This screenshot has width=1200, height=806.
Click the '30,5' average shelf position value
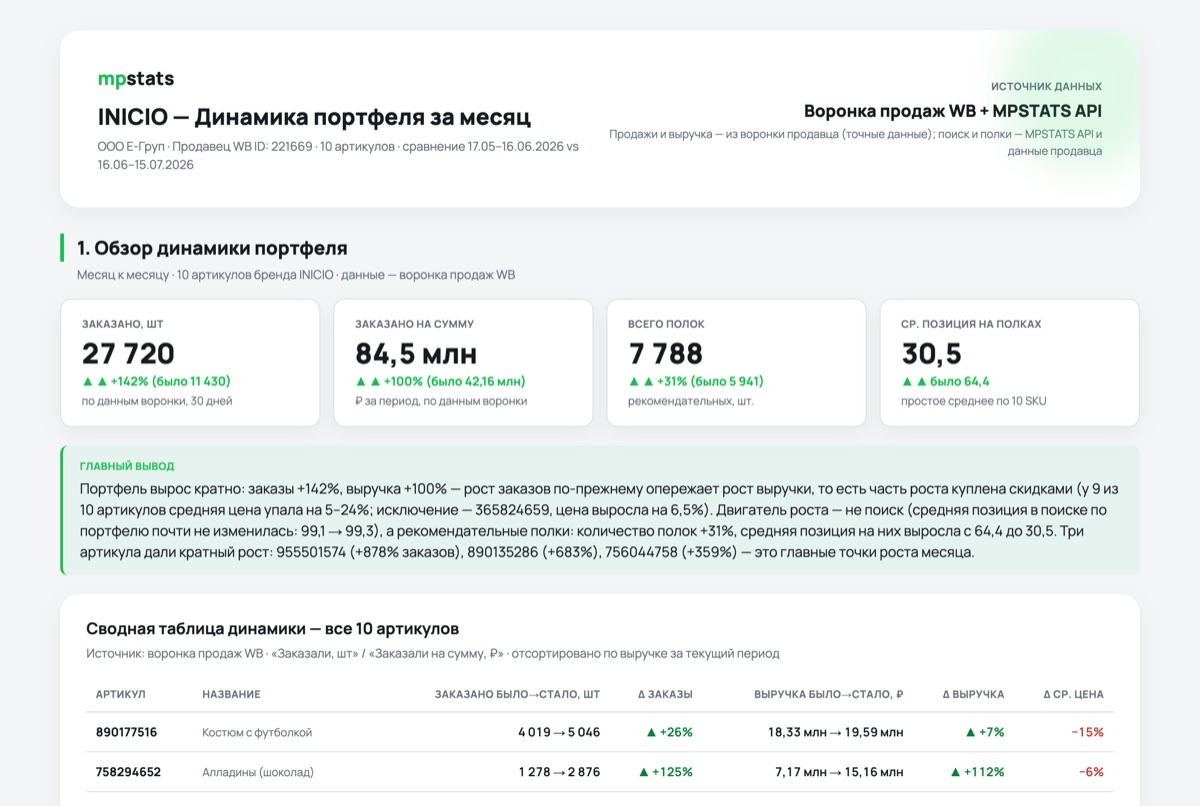(x=931, y=353)
